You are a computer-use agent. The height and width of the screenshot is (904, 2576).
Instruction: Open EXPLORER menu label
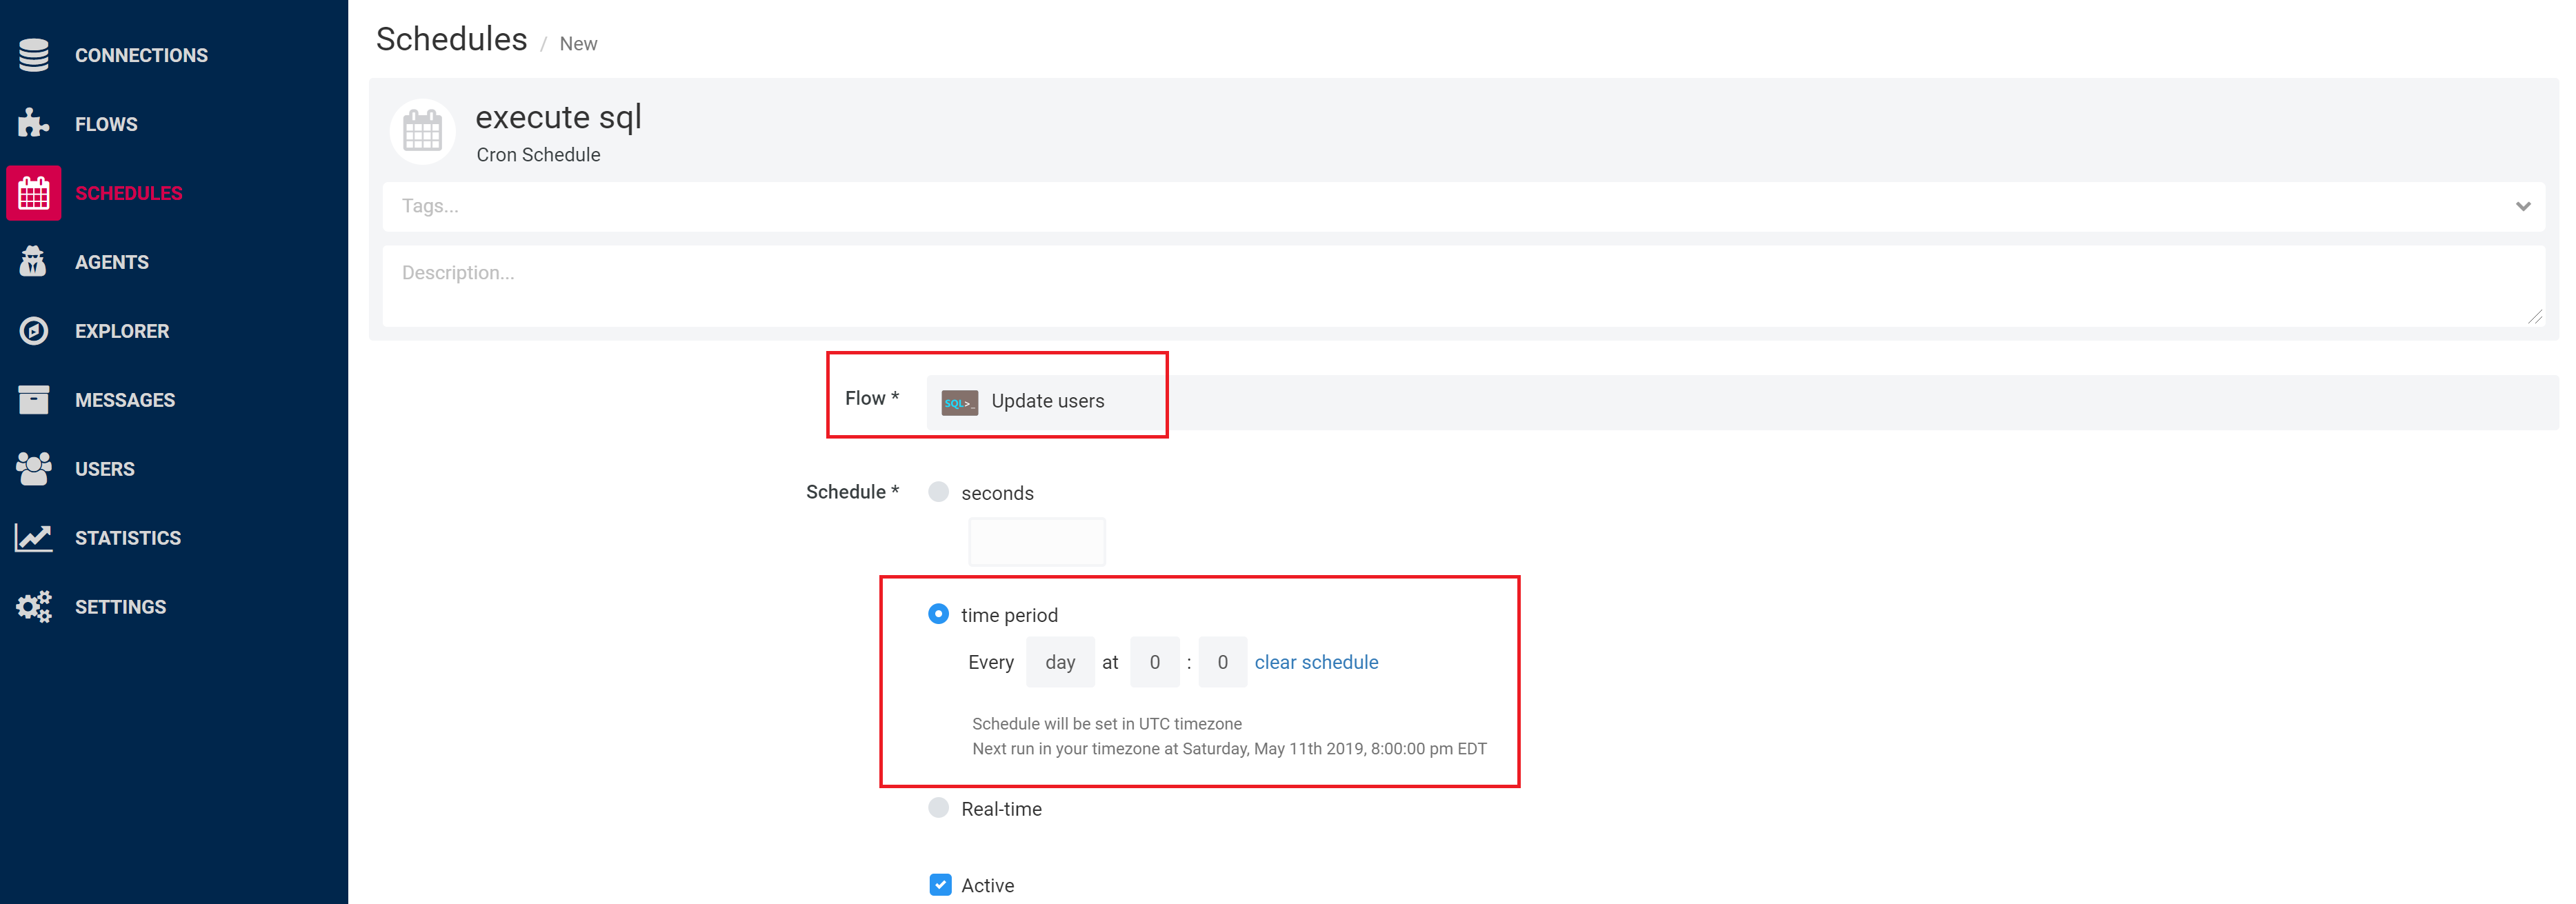click(x=121, y=332)
